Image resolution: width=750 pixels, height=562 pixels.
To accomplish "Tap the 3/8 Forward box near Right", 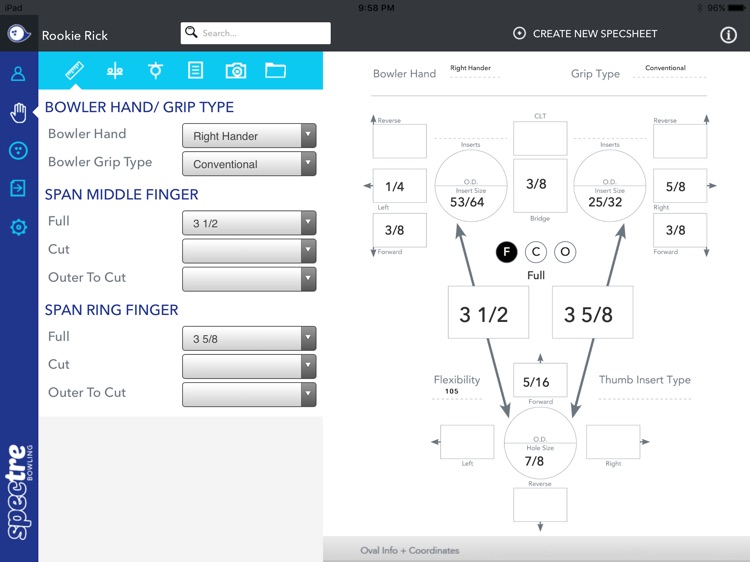I will click(x=680, y=230).
